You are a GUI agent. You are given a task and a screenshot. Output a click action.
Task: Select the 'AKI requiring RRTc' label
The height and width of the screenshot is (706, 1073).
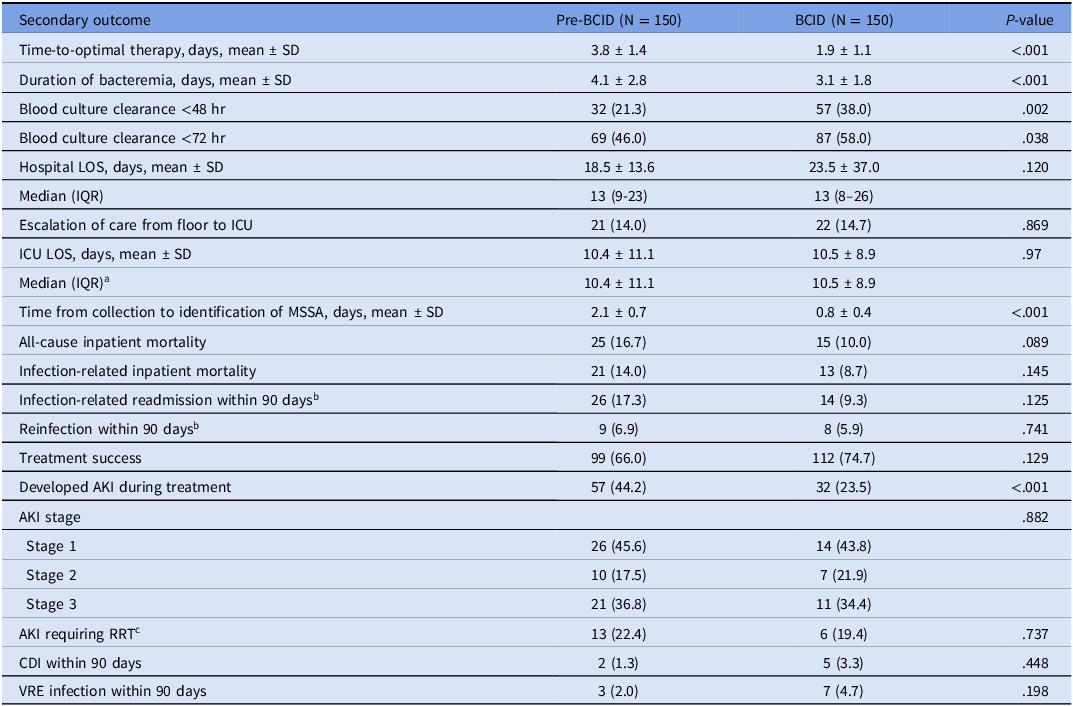tap(79, 633)
